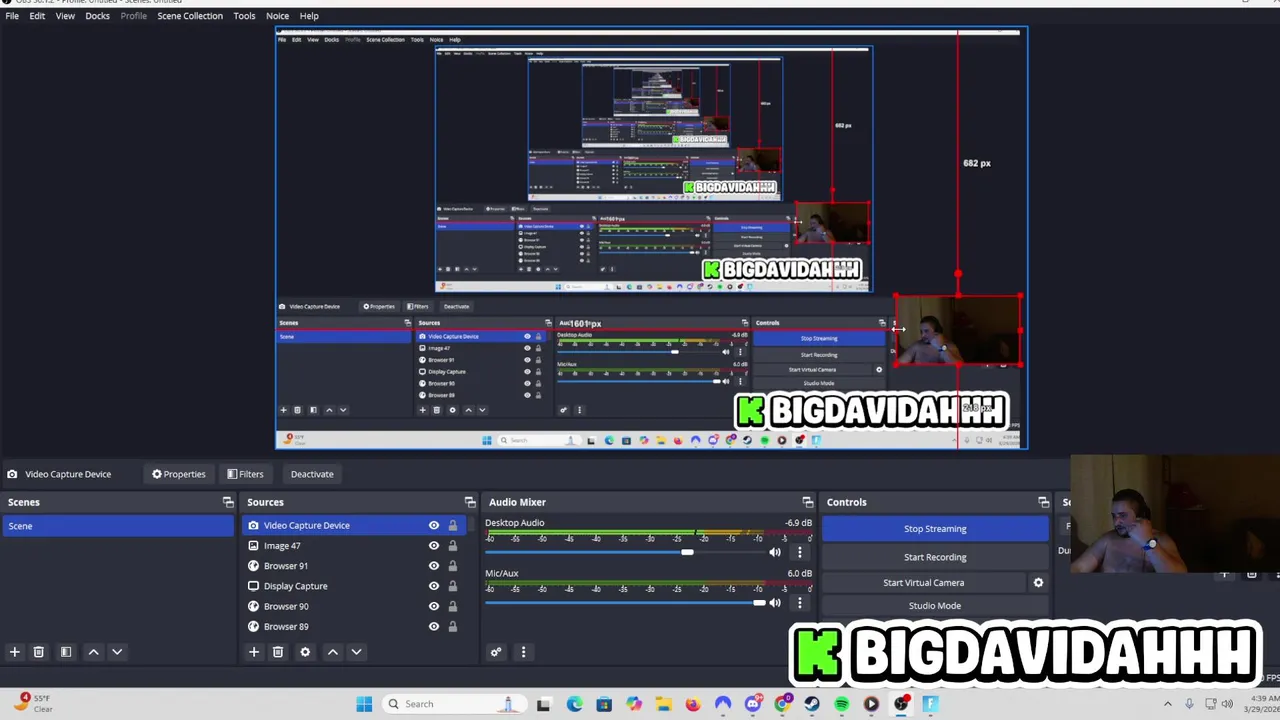Hide the Display Capture source
Viewport: 1280px width, 720px height.
[434, 586]
